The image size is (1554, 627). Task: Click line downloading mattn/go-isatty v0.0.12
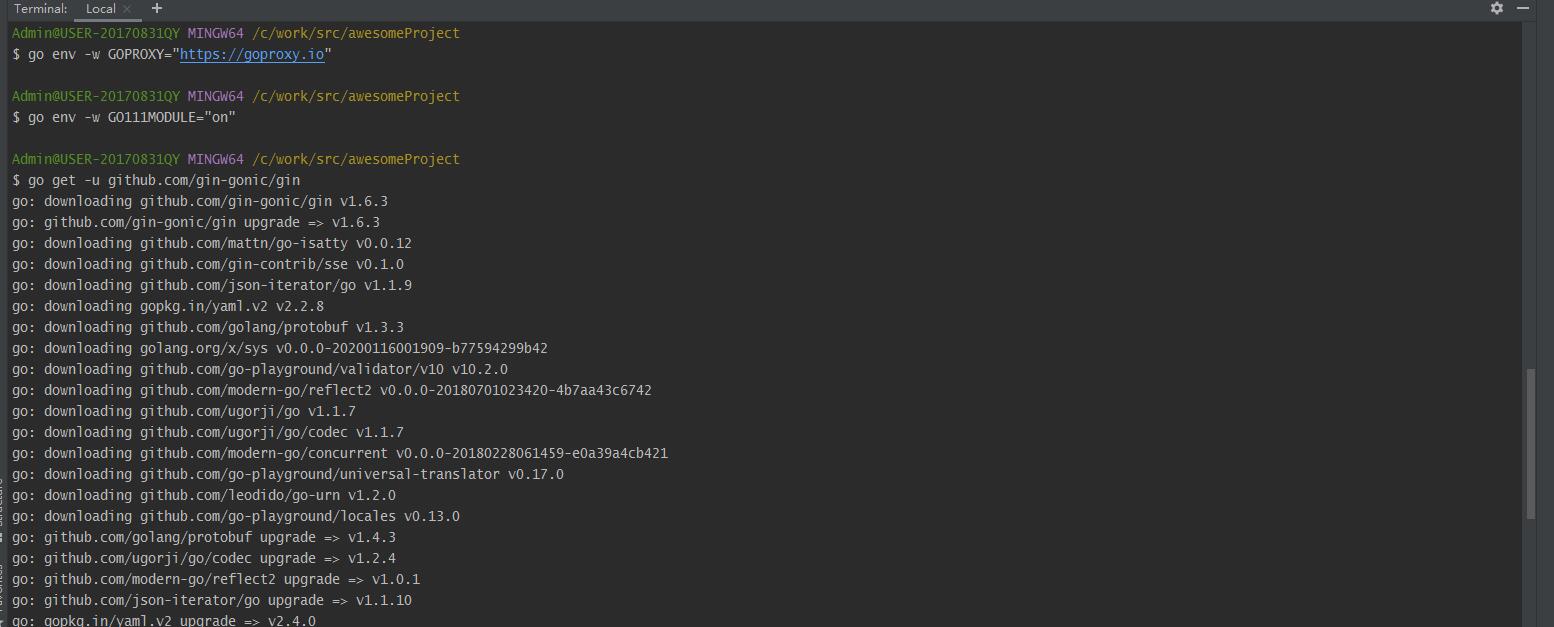pos(212,243)
